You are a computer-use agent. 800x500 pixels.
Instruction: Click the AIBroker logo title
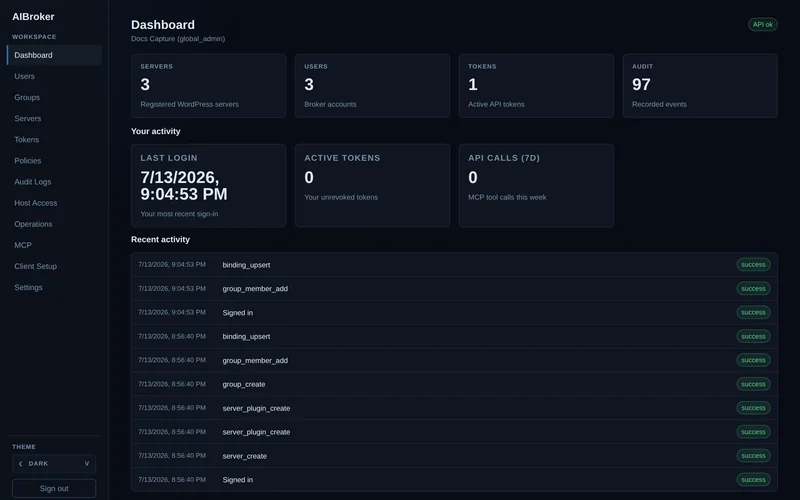coord(33,17)
